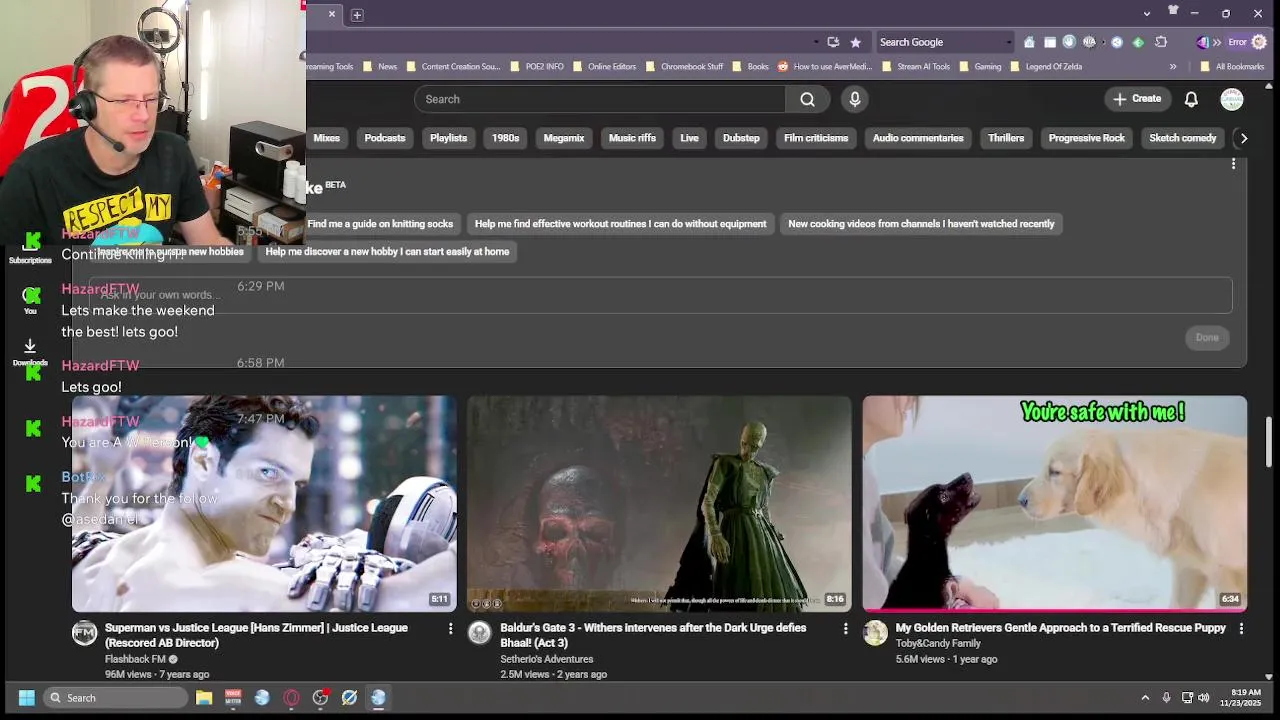The height and width of the screenshot is (720, 1280).
Task: Open options menu for Superman vs Justice League video
Action: (x=450, y=628)
